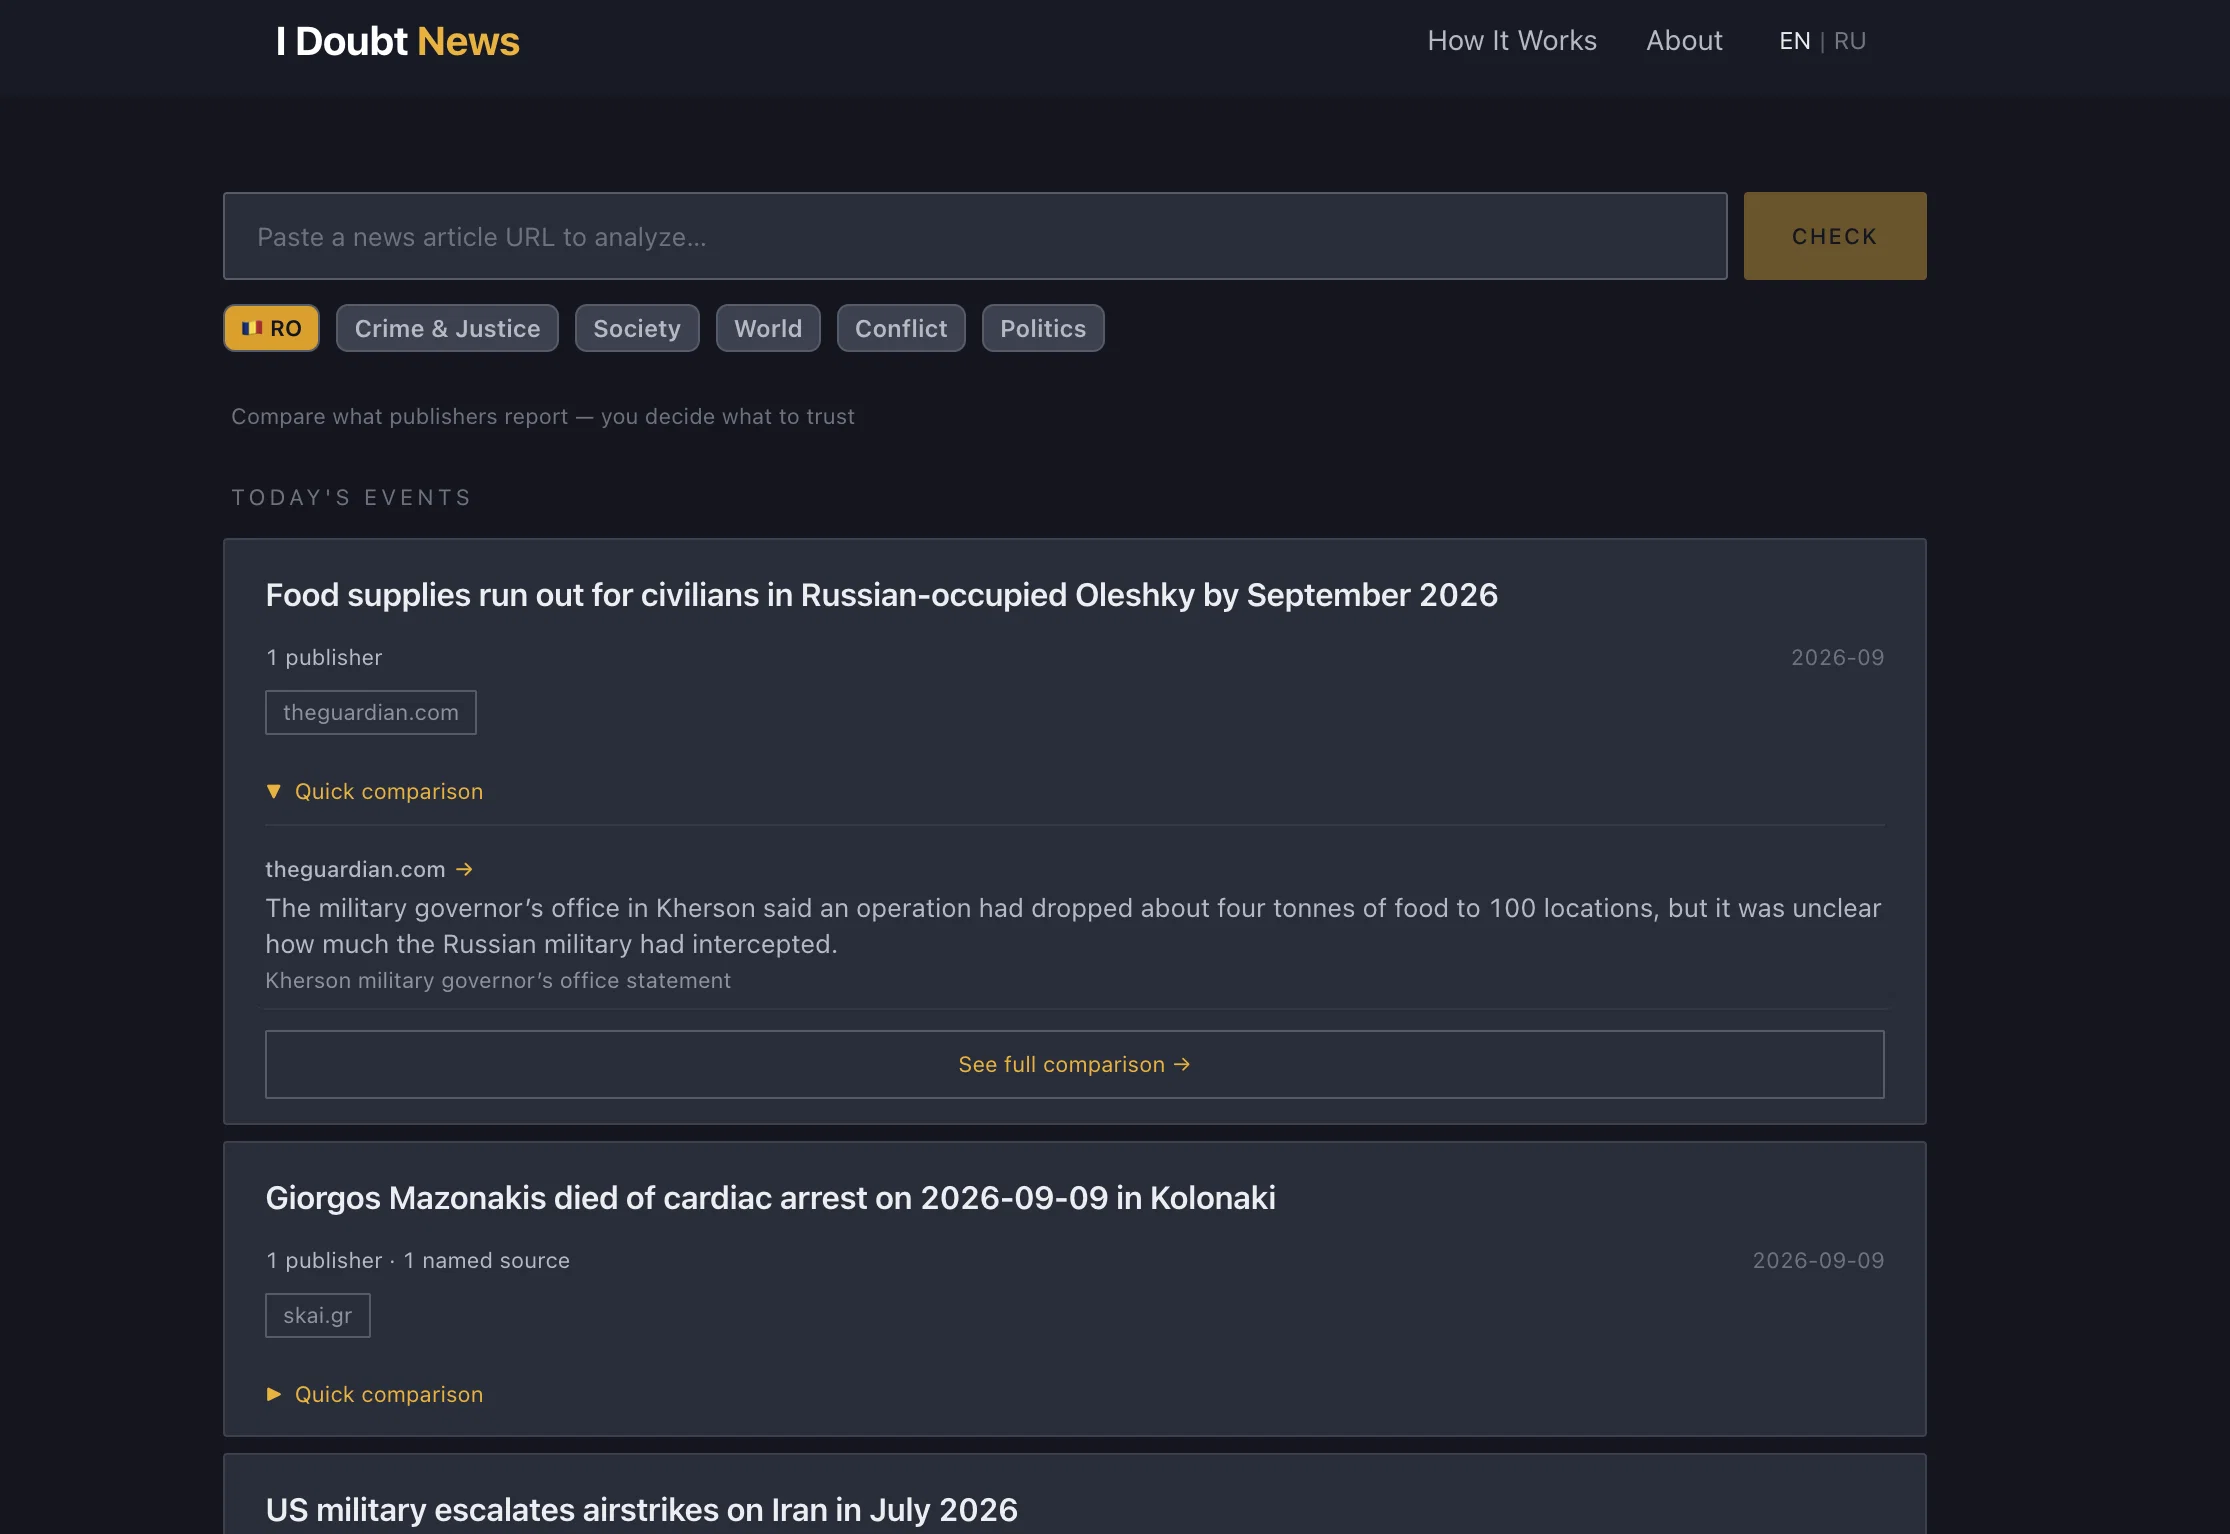Filter by Crime & Justice category

(x=447, y=328)
